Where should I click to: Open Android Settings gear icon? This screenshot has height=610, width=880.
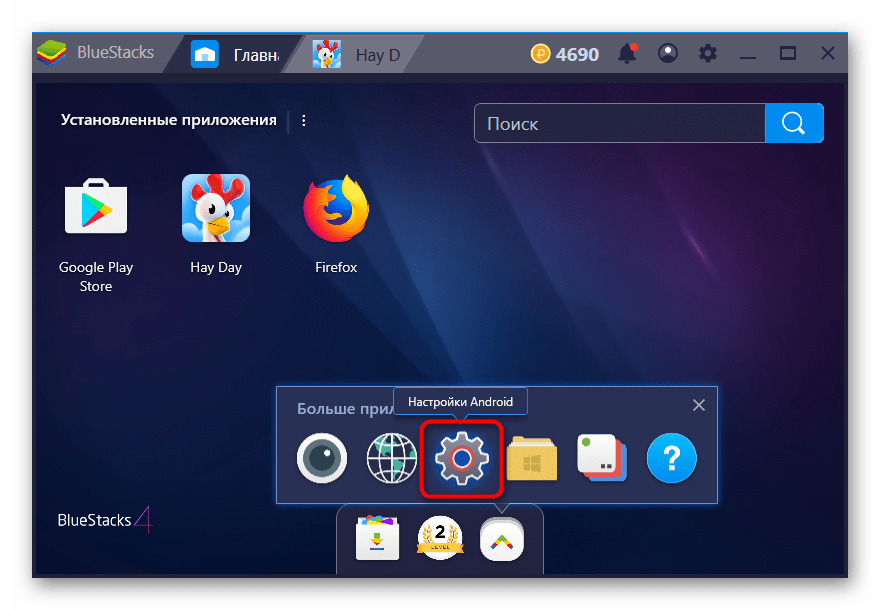point(461,459)
